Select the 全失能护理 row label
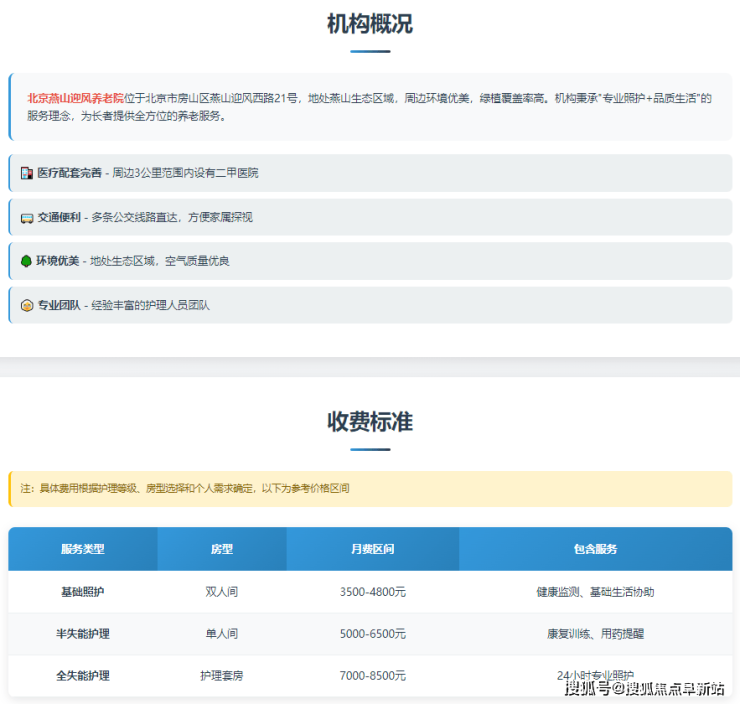Viewport: 740px width, 704px height. click(82, 676)
